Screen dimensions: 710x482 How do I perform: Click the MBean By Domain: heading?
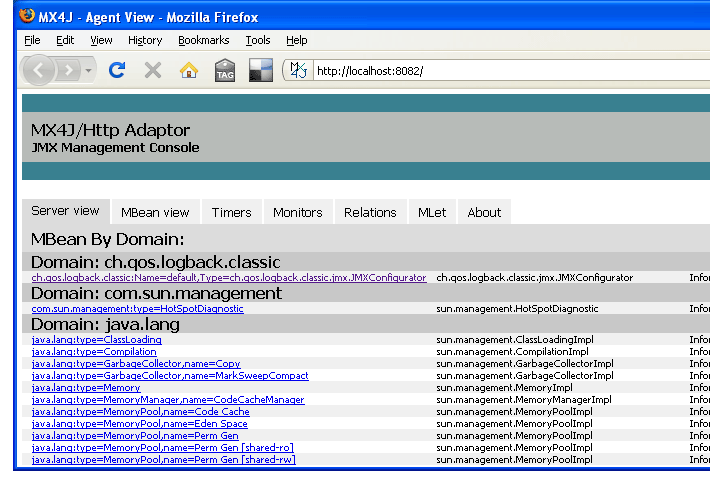pos(107,239)
